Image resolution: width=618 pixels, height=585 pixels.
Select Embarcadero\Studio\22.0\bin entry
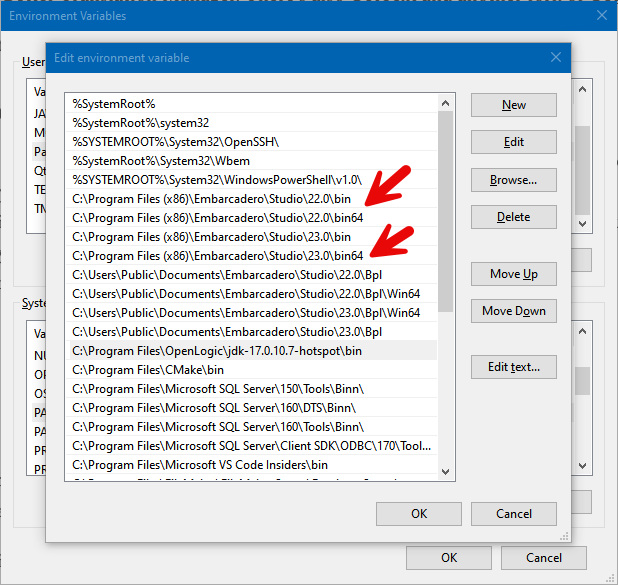pos(251,199)
